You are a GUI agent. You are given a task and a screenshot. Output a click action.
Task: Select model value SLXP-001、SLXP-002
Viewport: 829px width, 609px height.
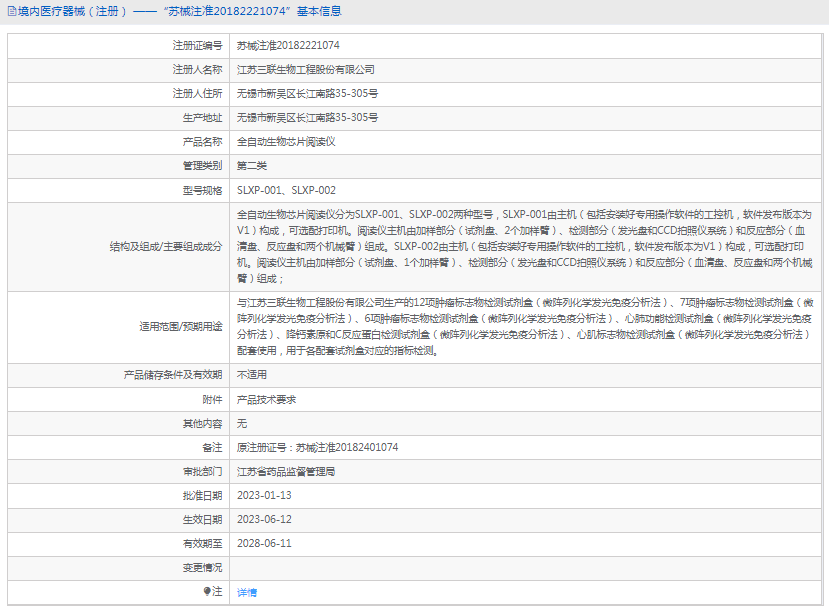click(x=286, y=190)
